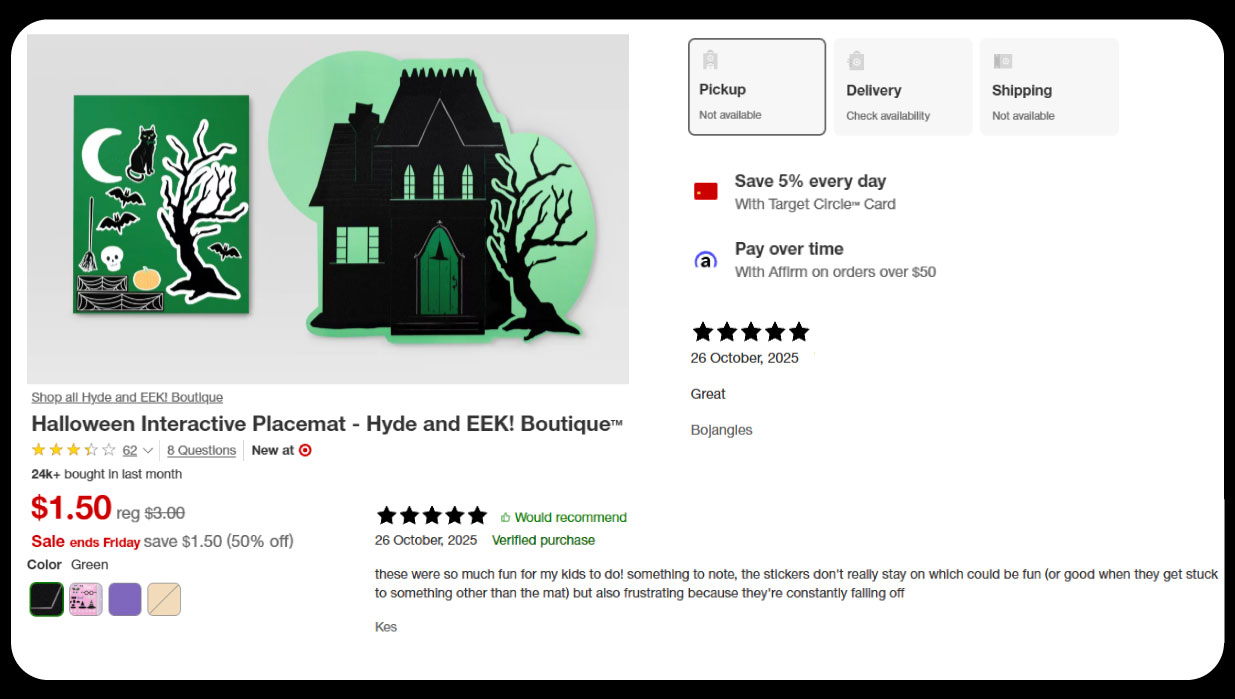Choose the pink patterned color swatch

coord(86,599)
